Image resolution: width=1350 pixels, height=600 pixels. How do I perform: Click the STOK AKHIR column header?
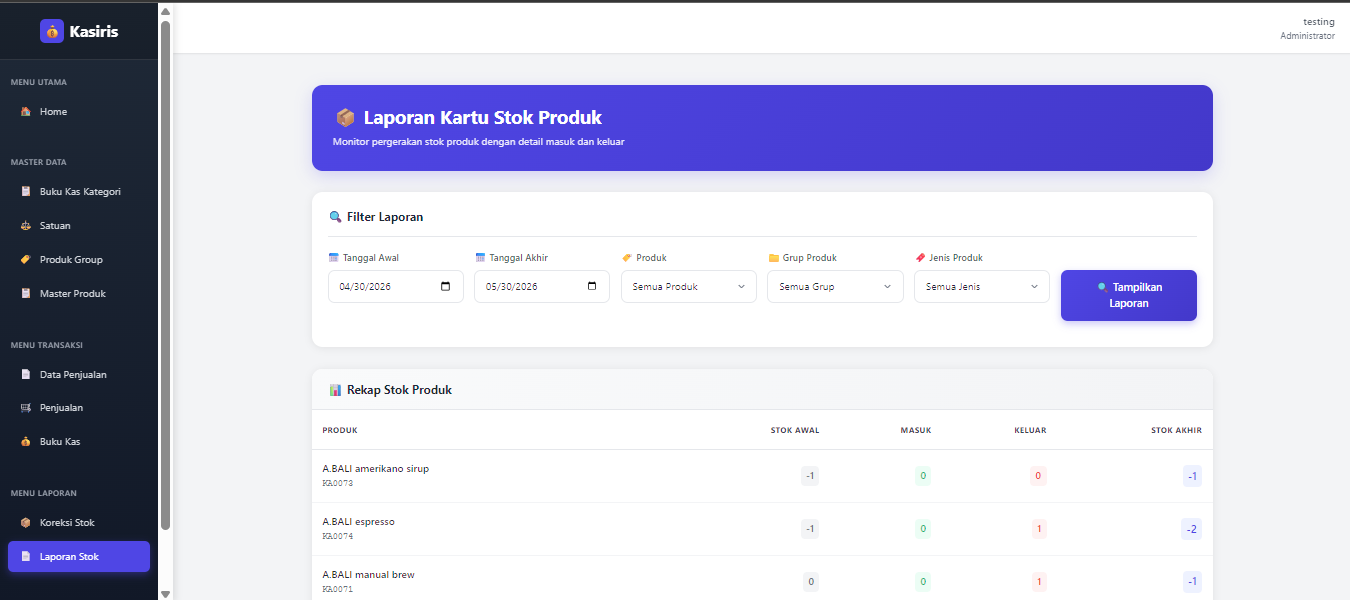click(x=1176, y=431)
